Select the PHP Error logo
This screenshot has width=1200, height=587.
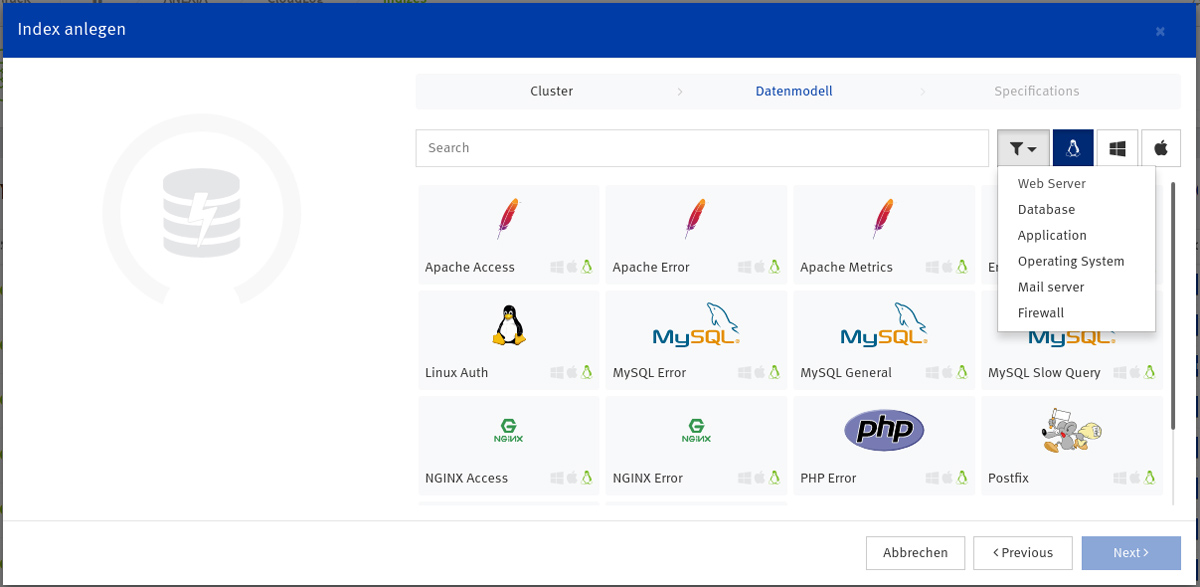click(x=884, y=431)
